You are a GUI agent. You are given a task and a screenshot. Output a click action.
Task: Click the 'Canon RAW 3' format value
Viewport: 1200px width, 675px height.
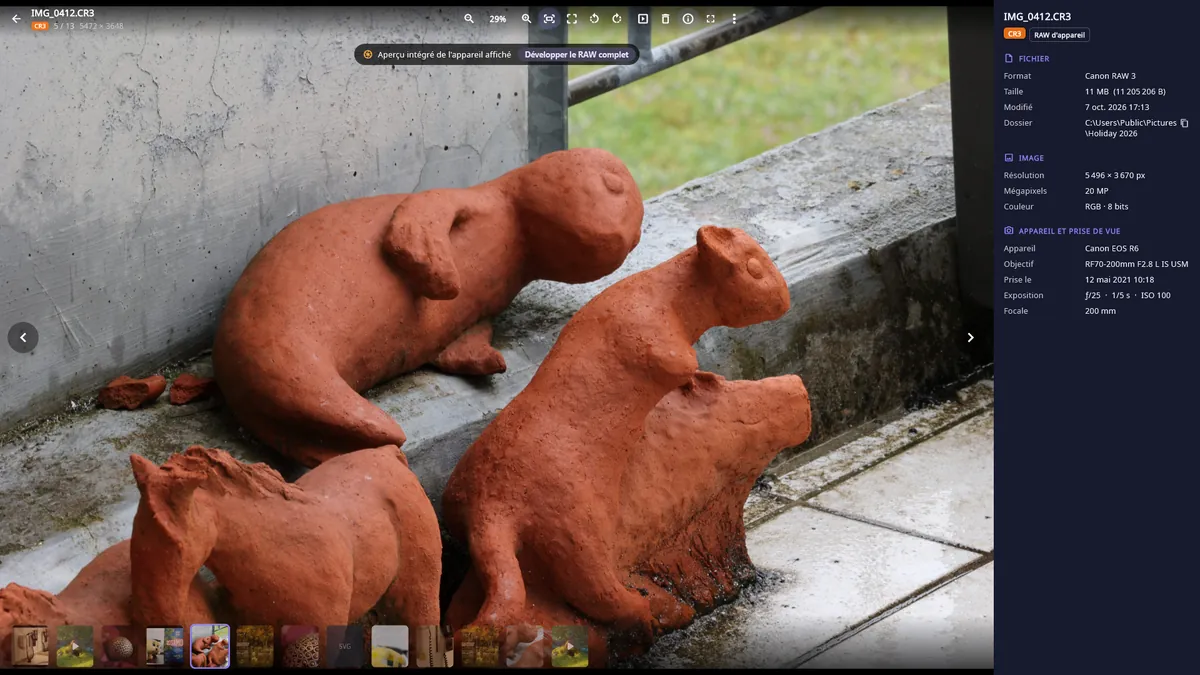1110,76
